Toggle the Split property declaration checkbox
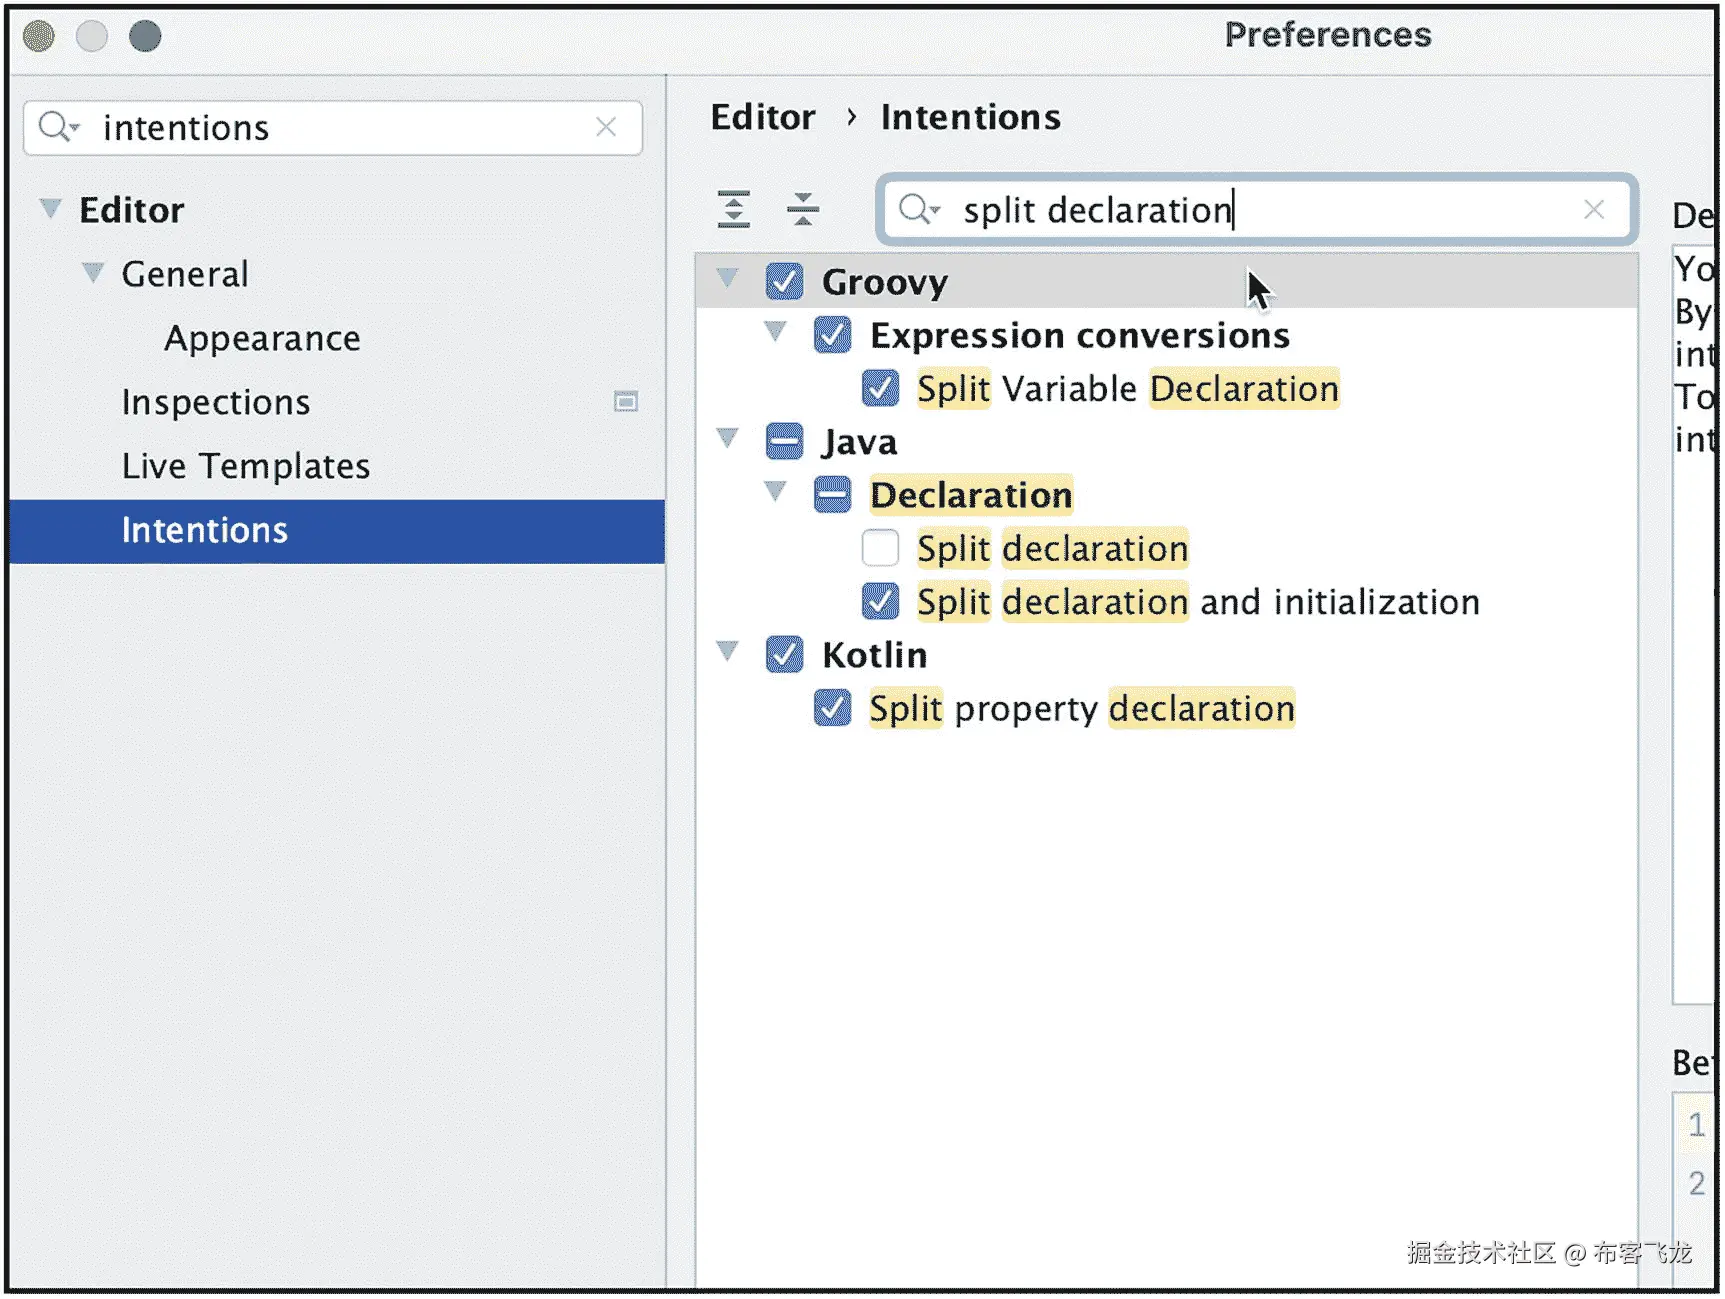Image resolution: width=1725 pixels, height=1299 pixels. point(832,707)
